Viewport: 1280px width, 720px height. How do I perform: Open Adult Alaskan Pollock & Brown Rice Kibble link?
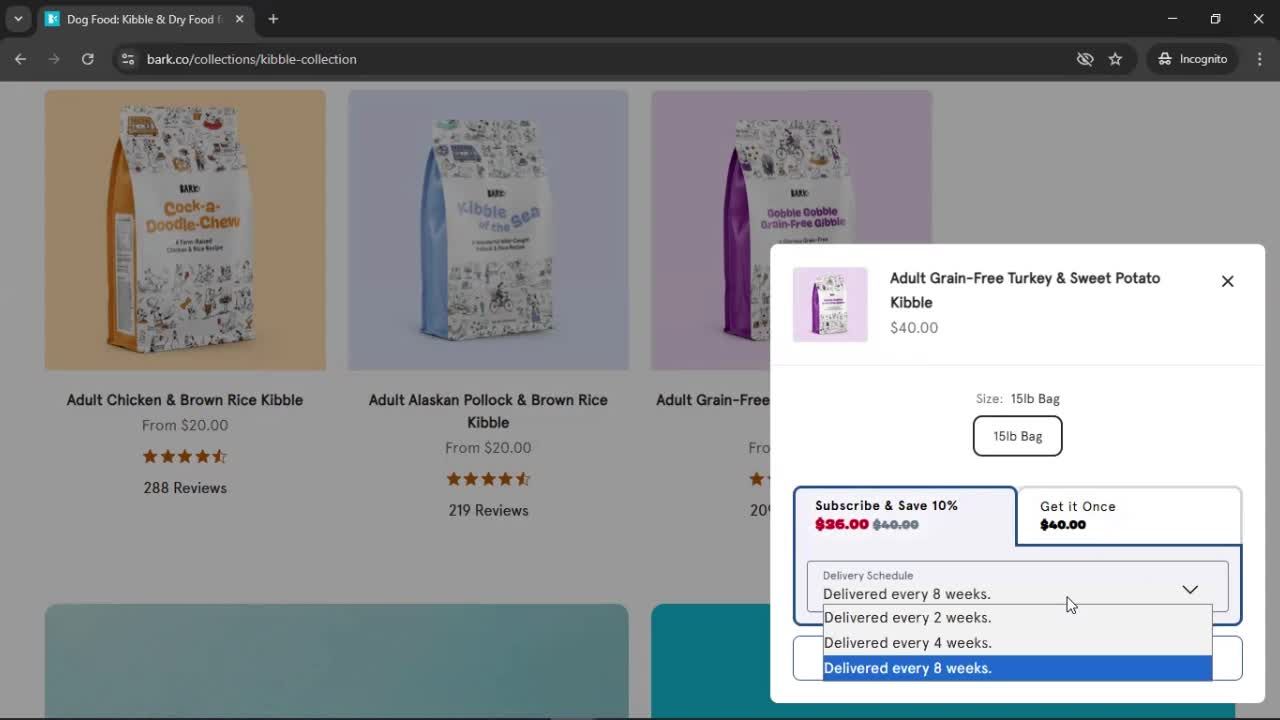[x=488, y=411]
